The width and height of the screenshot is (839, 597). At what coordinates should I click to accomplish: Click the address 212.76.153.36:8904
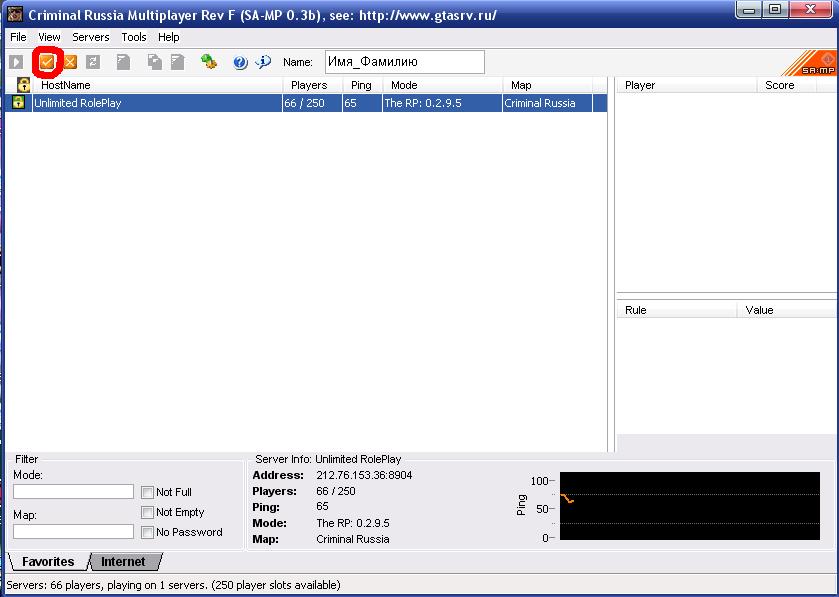point(364,475)
